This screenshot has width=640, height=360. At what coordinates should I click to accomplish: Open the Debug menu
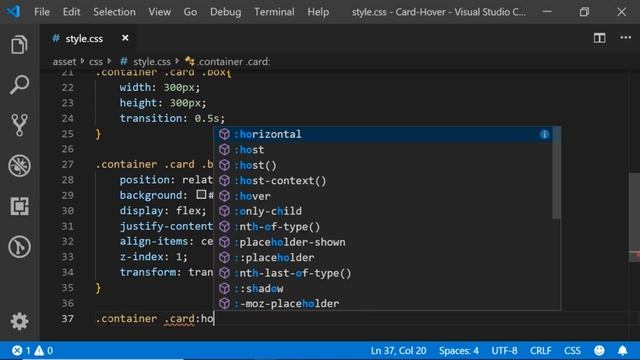[x=225, y=12]
